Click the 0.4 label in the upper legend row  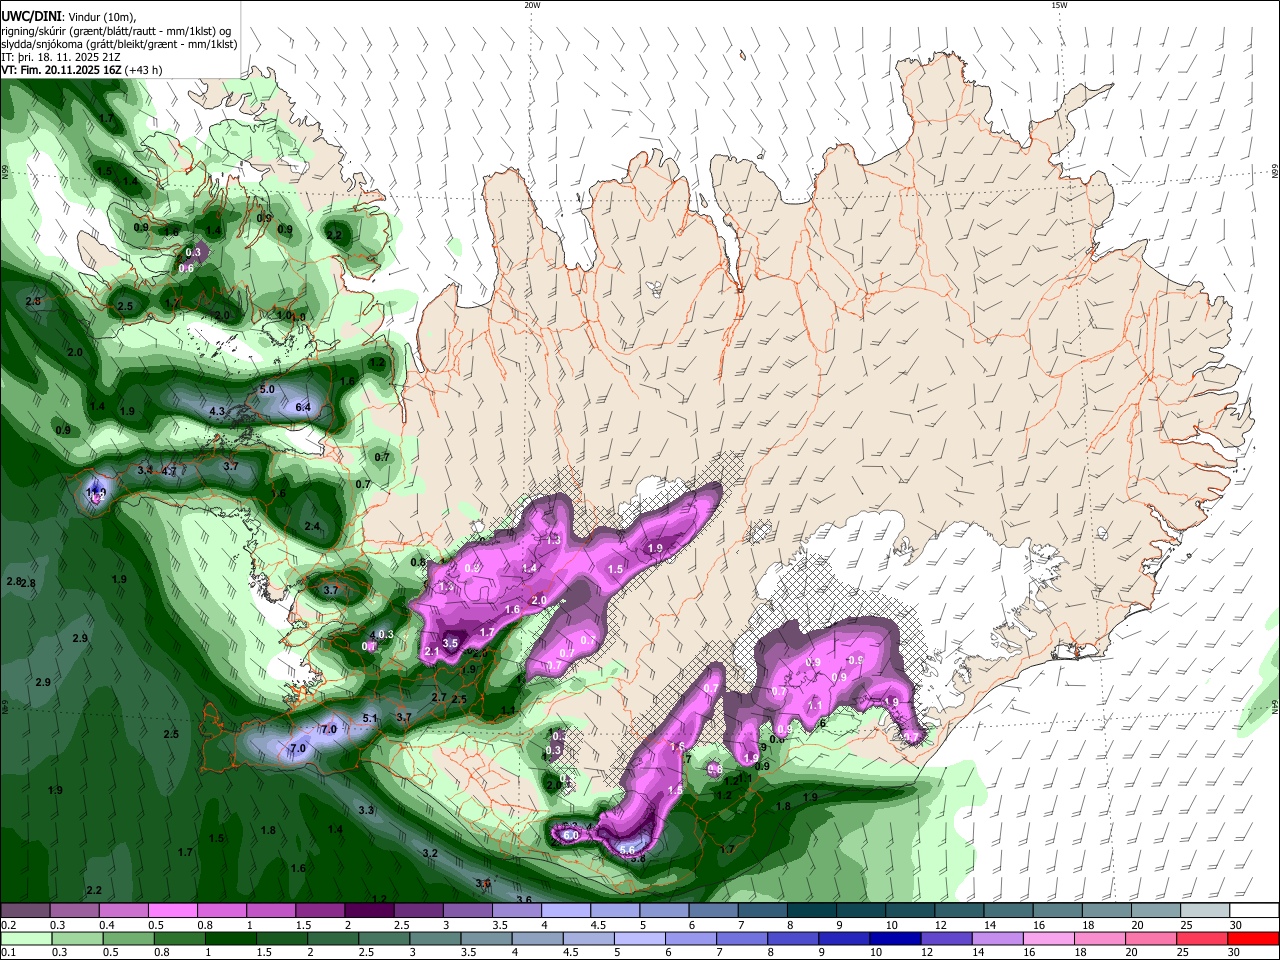106,925
